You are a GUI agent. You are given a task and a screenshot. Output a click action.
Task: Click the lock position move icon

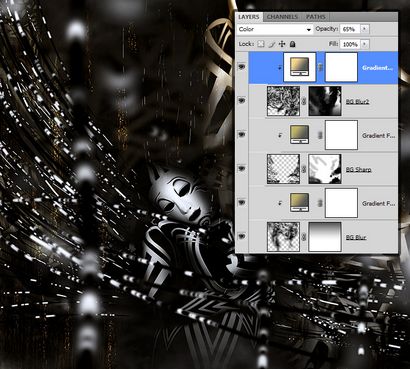(x=282, y=44)
